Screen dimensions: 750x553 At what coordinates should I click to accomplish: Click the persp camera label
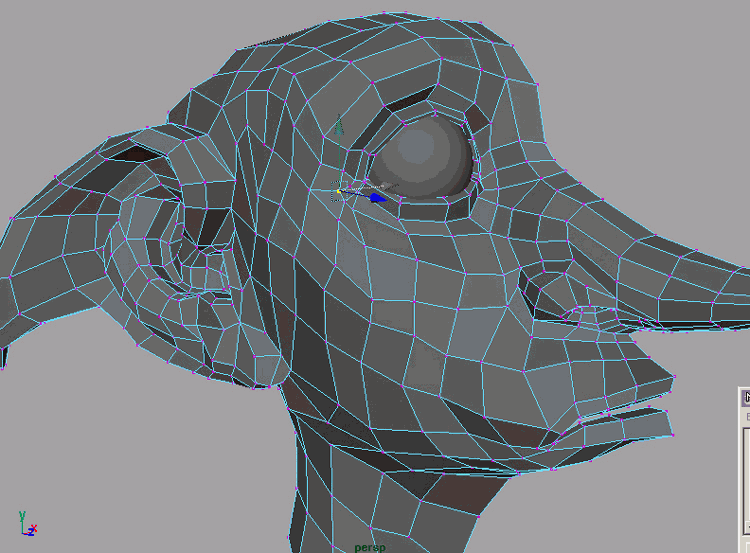pyautogui.click(x=369, y=547)
